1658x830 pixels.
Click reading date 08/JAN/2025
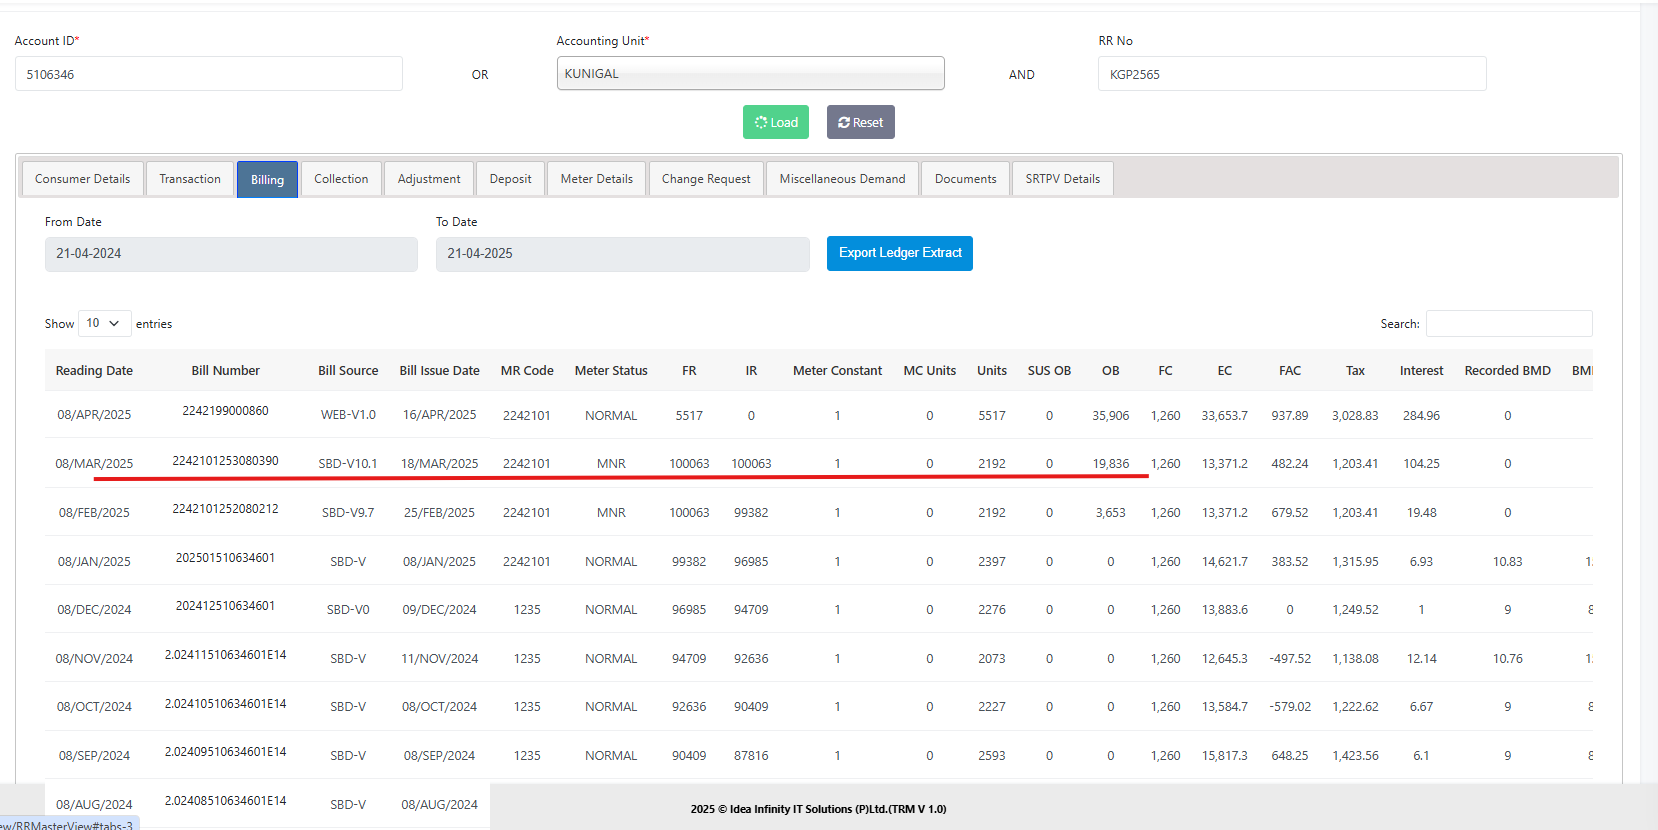tap(94, 562)
